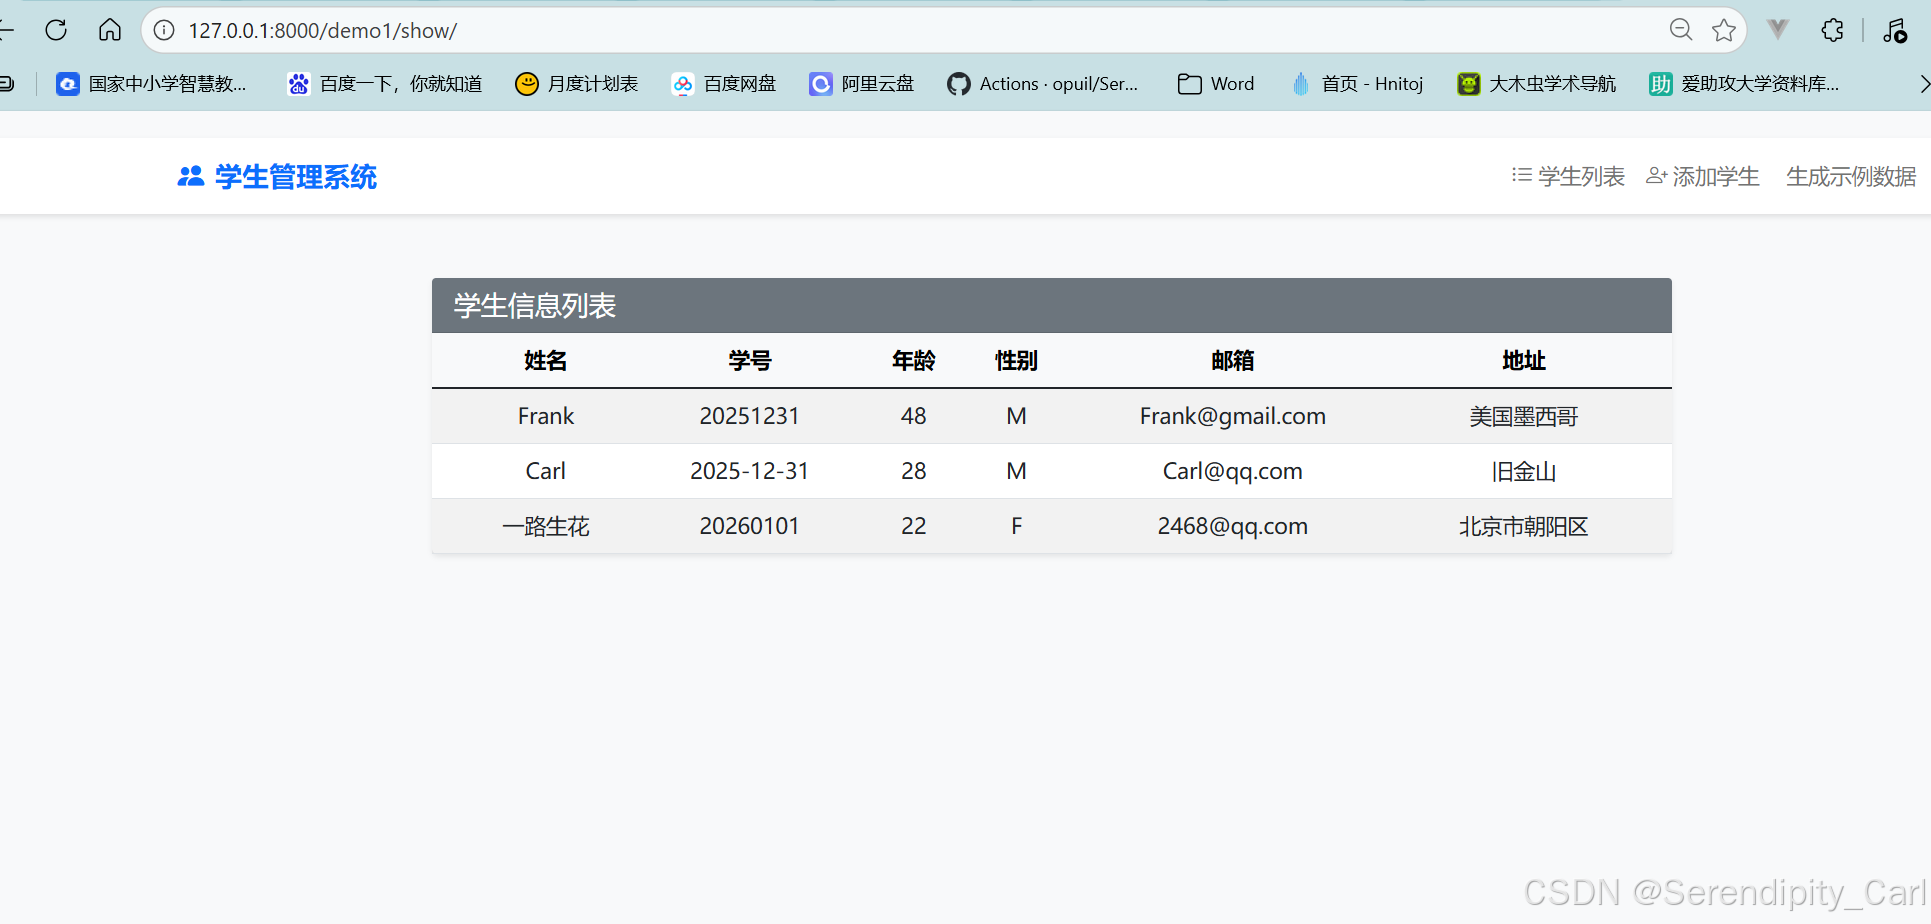Click the age value 28

point(913,471)
